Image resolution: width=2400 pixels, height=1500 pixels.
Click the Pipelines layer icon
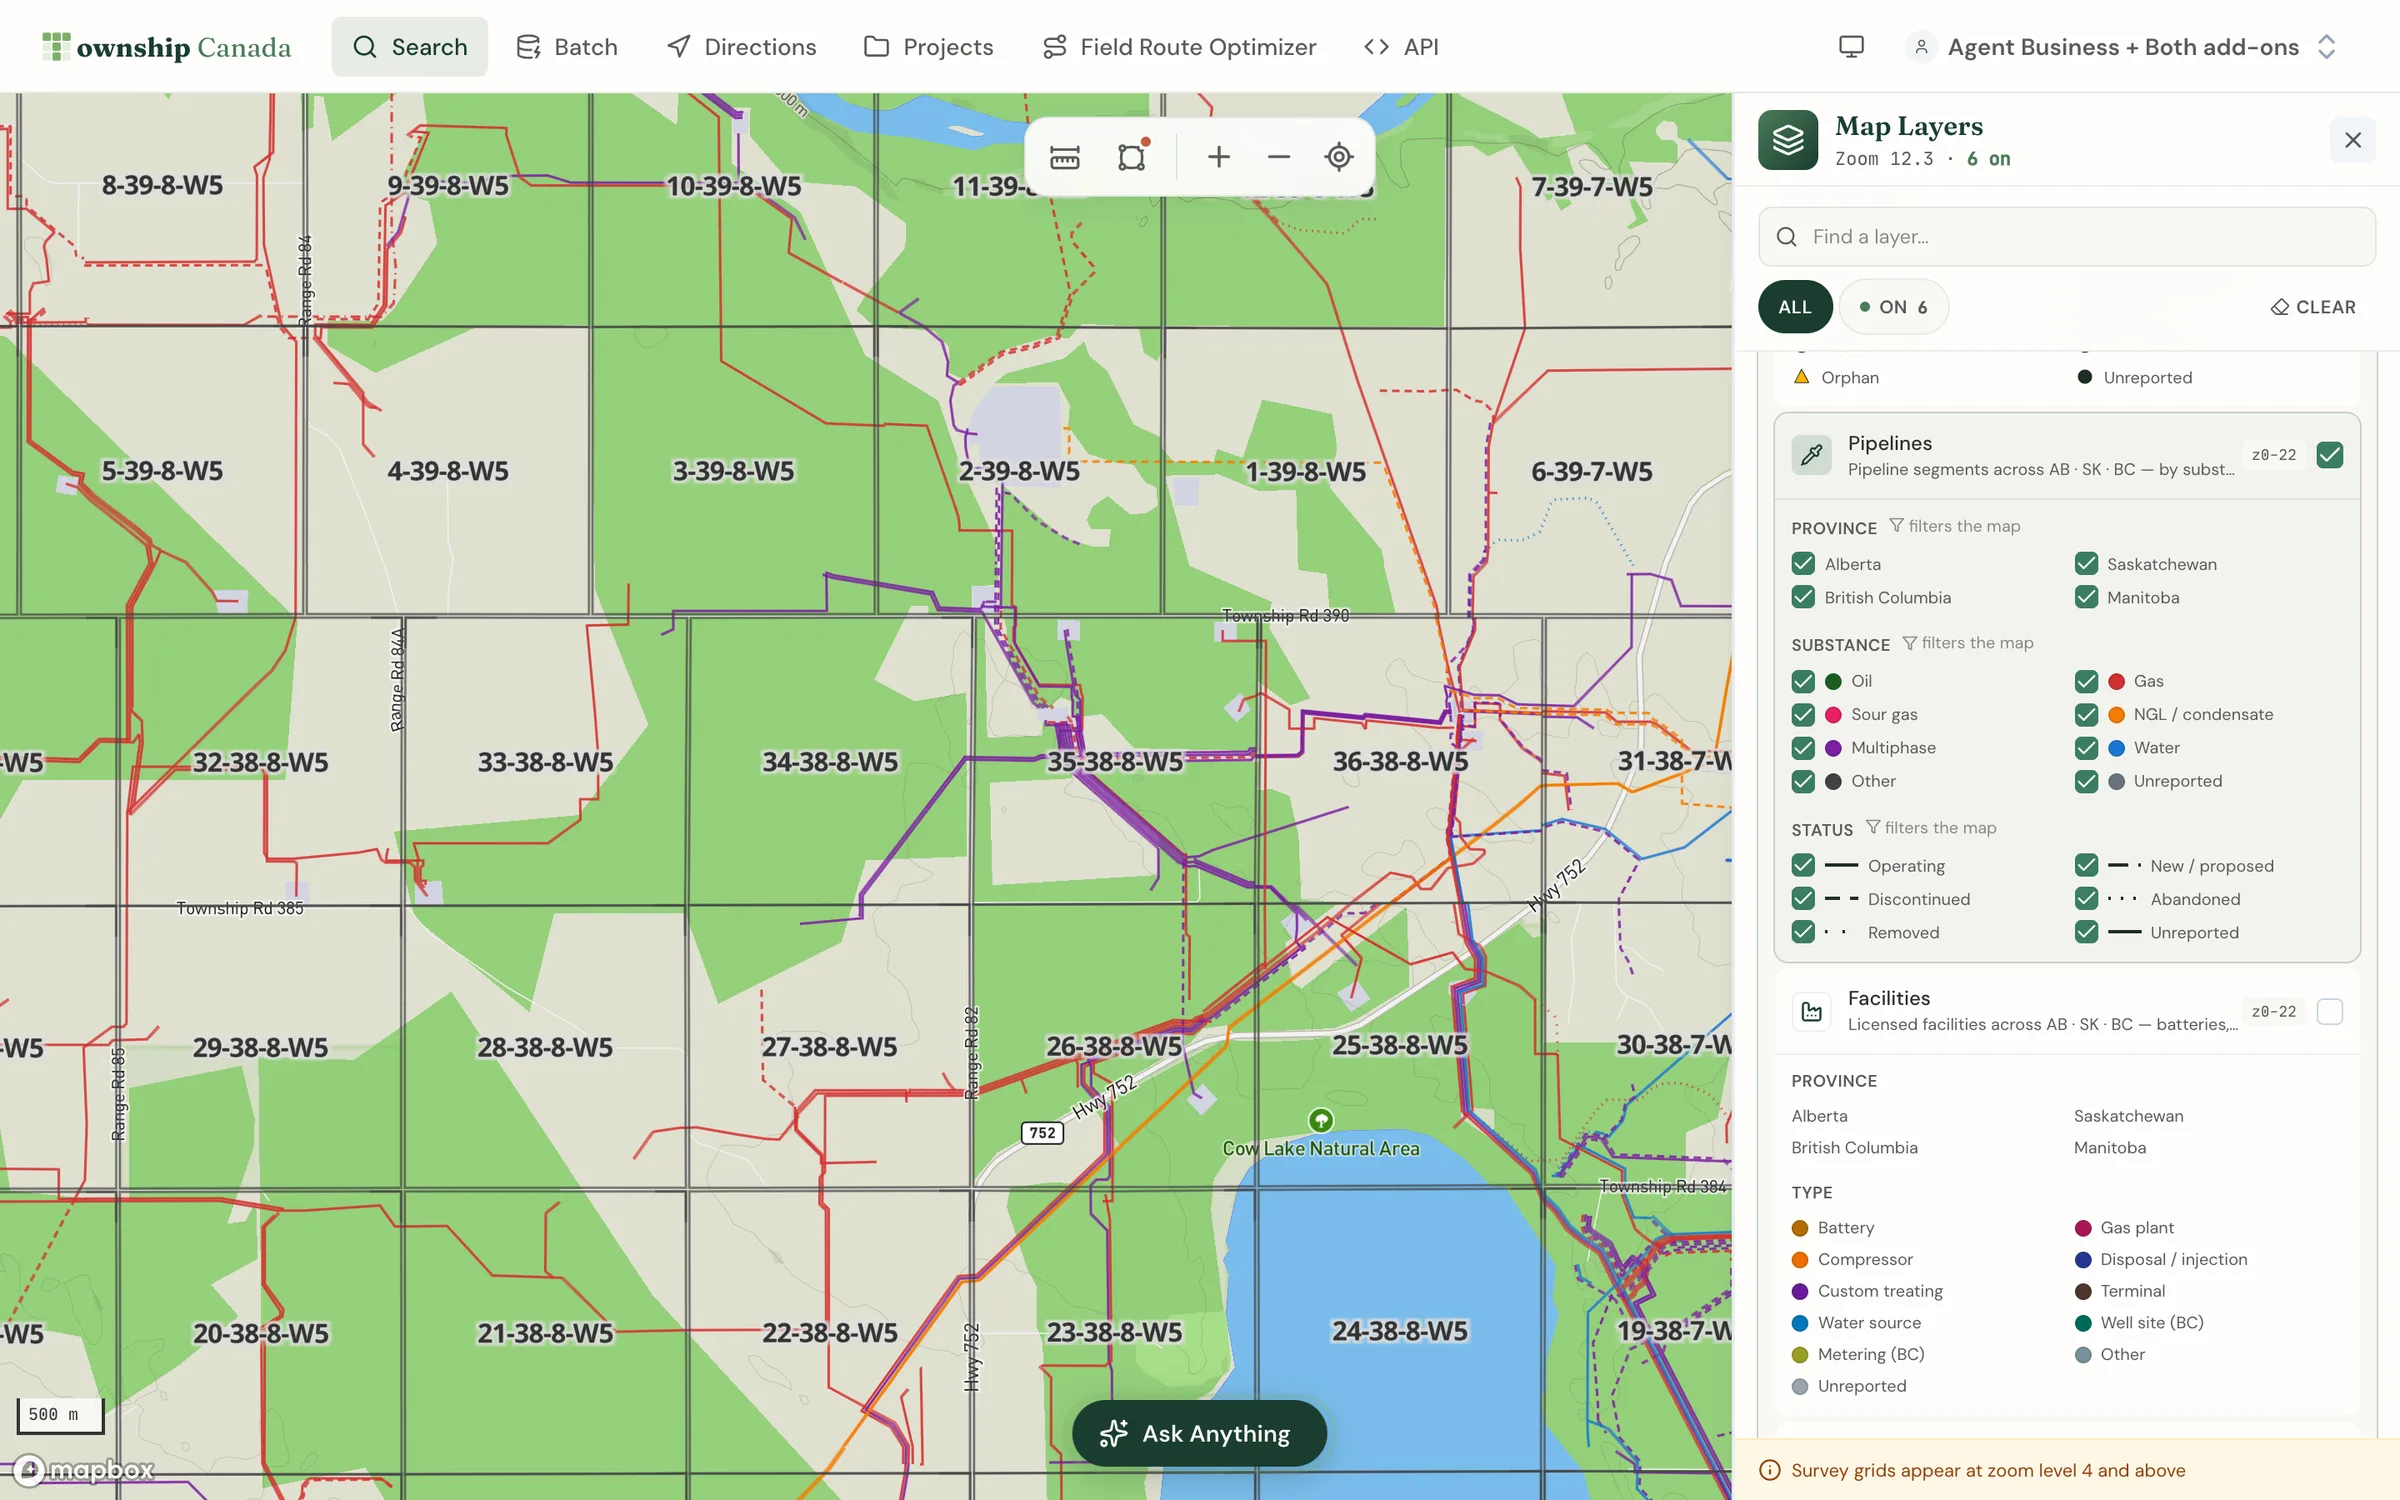1811,455
